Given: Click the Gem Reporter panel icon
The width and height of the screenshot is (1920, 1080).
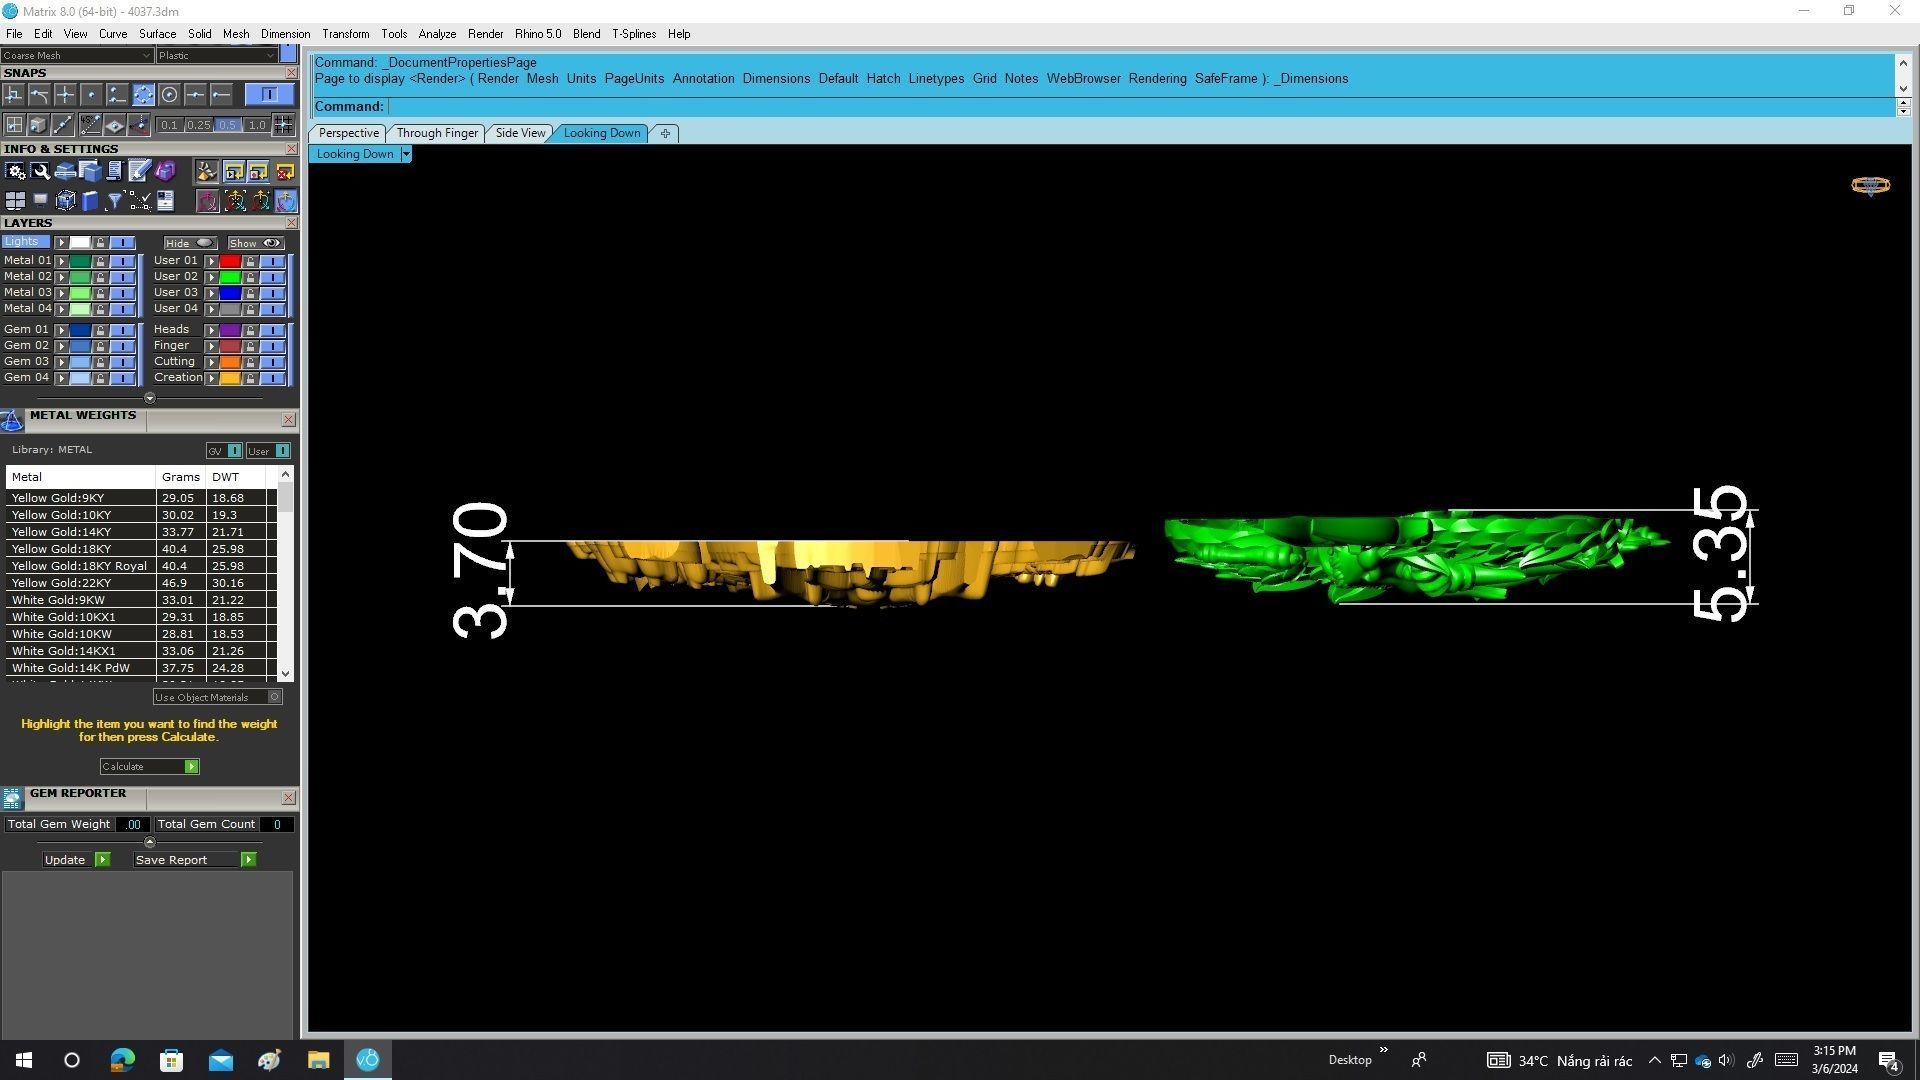Looking at the screenshot, I should pyautogui.click(x=12, y=798).
